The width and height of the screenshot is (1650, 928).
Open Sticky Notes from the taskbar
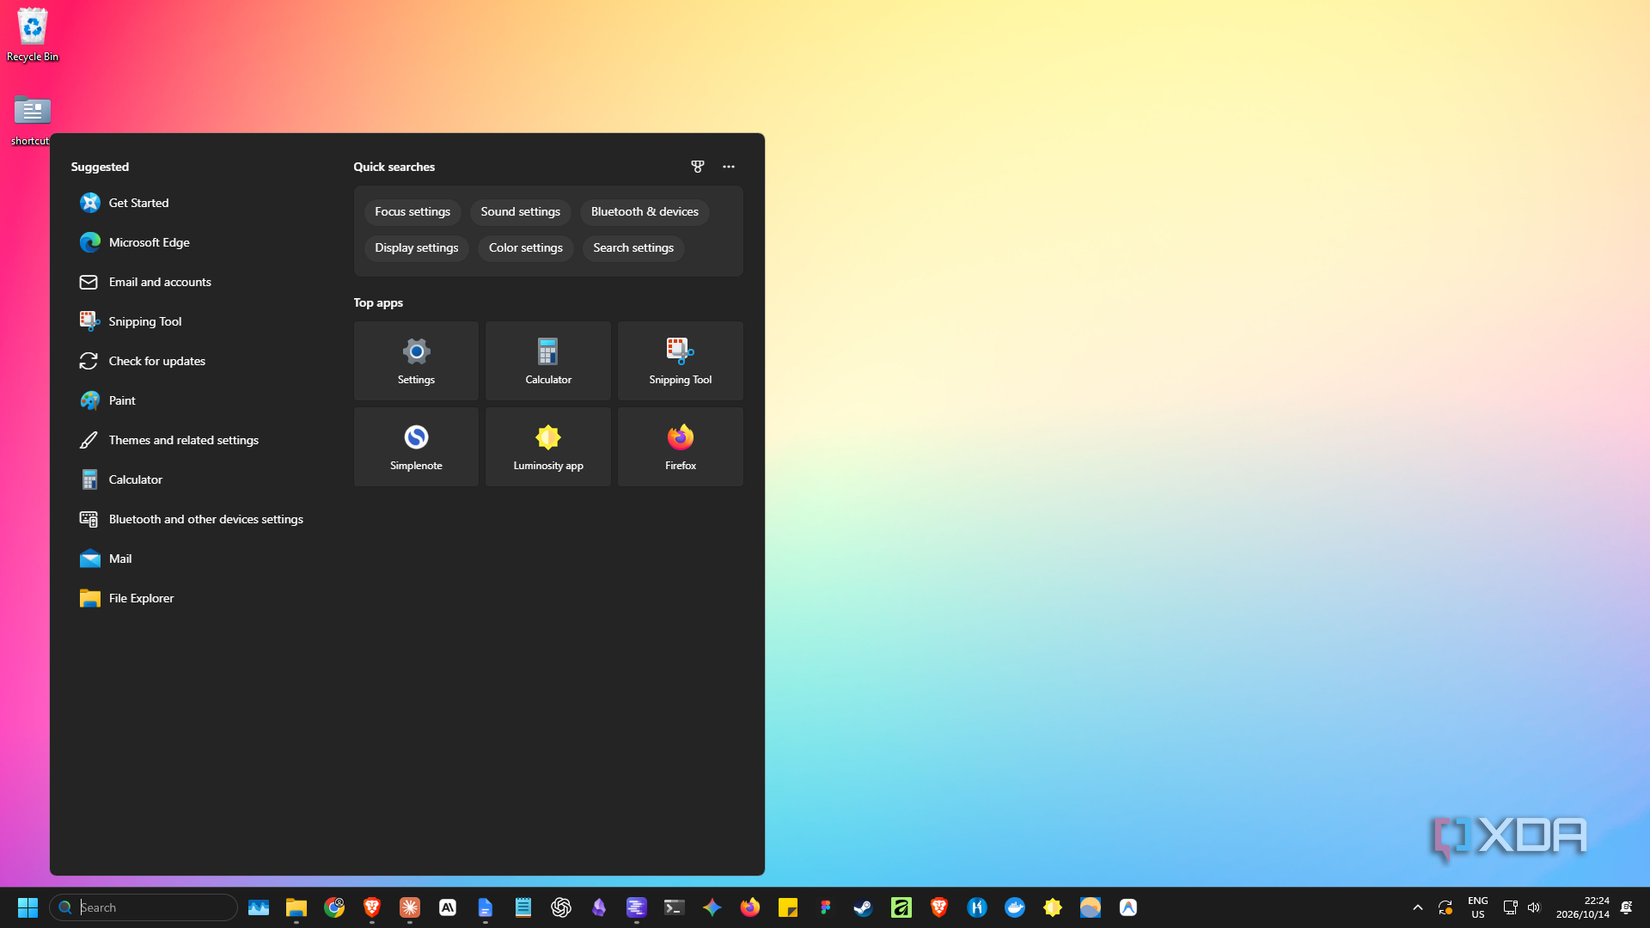[788, 907]
